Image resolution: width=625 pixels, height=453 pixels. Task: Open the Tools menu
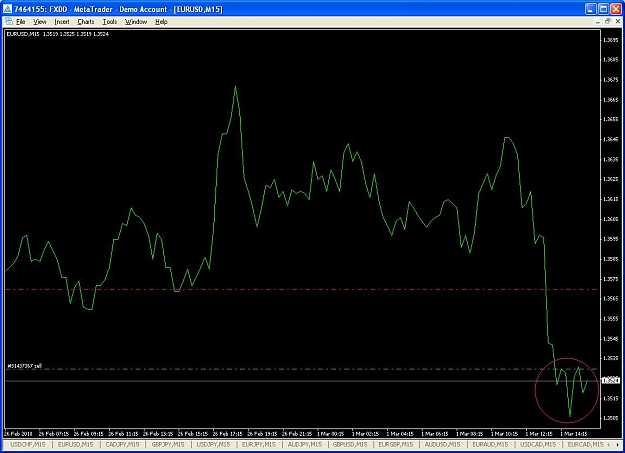(110, 22)
